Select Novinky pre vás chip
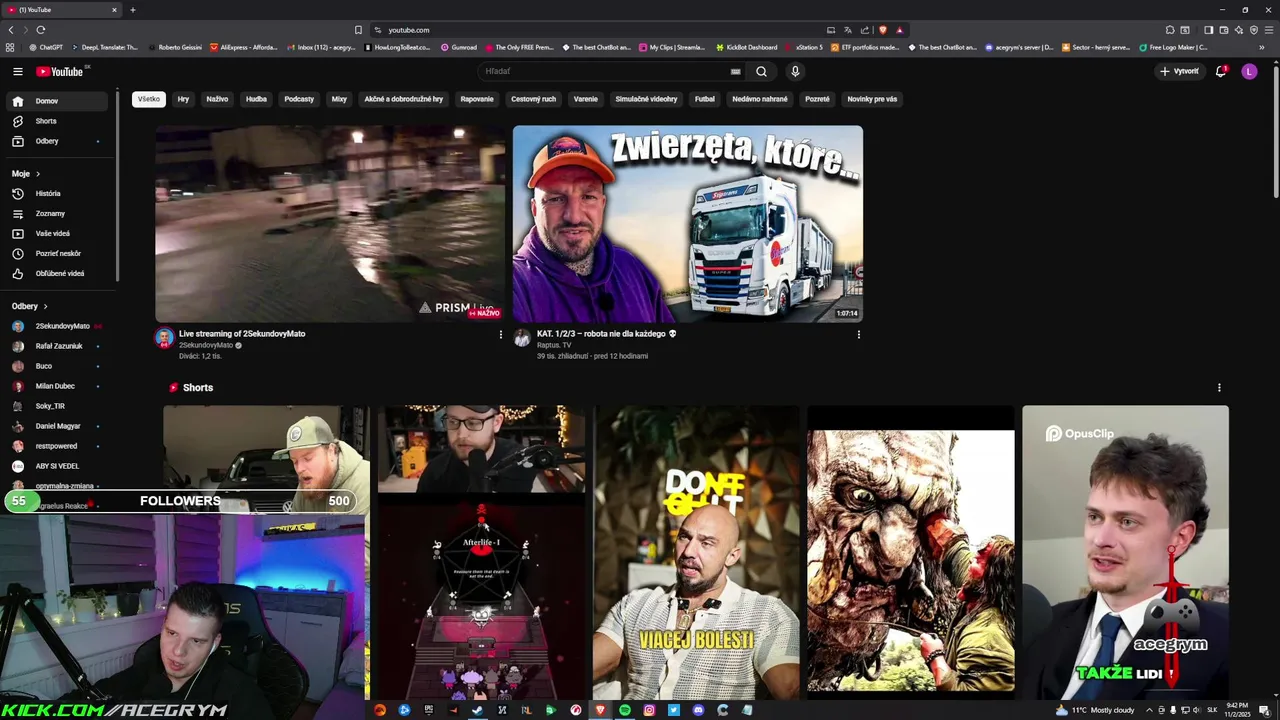 [872, 99]
